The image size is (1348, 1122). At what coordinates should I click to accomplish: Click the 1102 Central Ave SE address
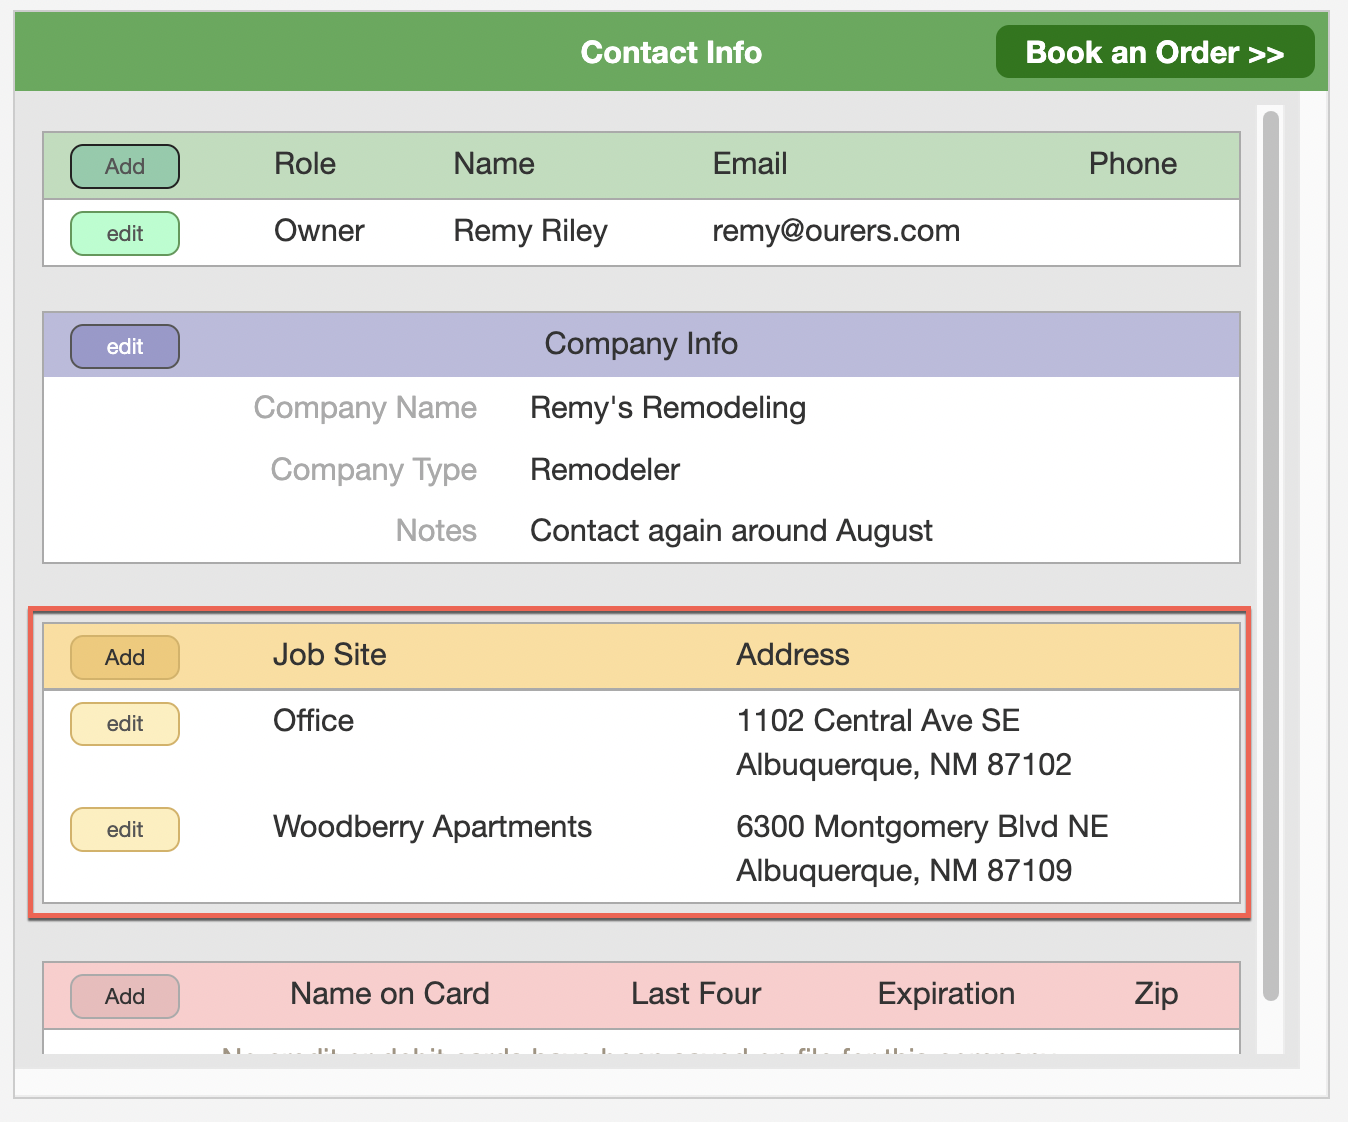(x=877, y=721)
